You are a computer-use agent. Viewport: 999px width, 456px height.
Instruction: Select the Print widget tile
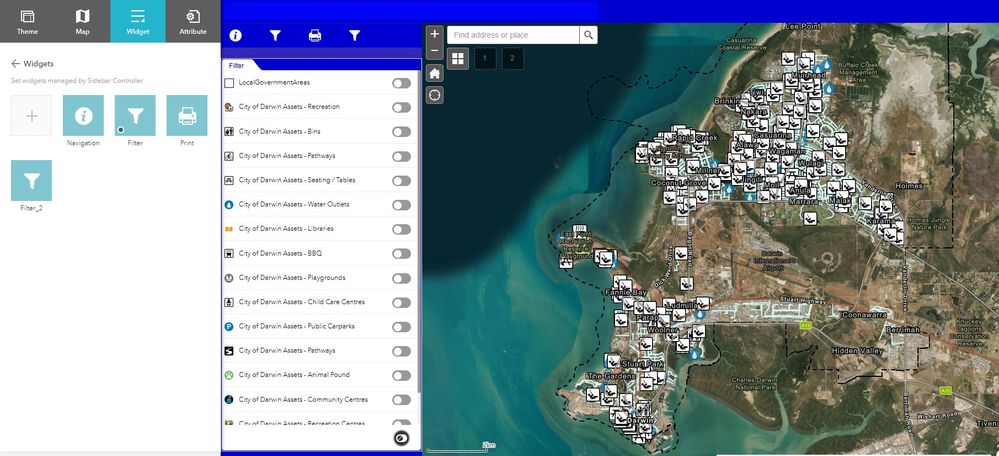(187, 116)
